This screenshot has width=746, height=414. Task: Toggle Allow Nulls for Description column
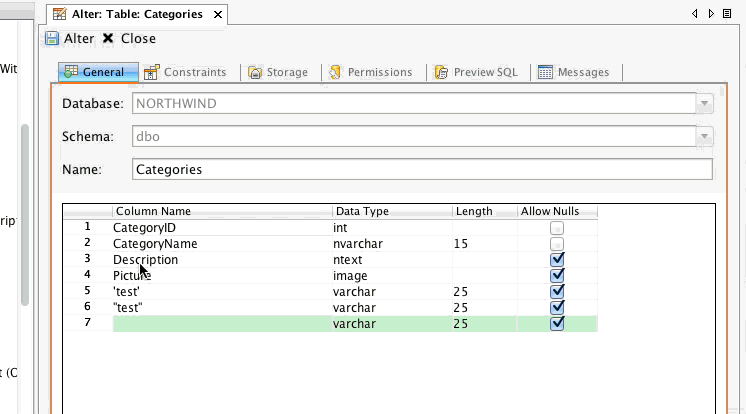(558, 260)
